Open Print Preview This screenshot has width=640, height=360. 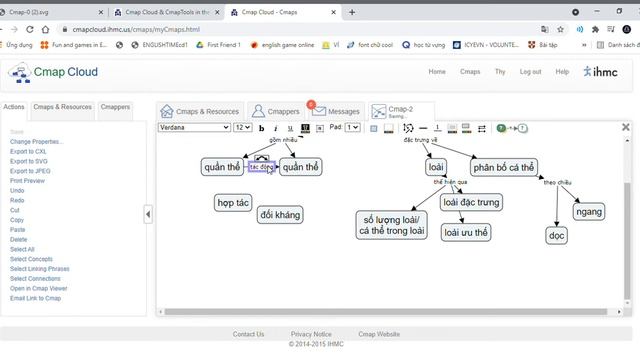pyautogui.click(x=27, y=181)
